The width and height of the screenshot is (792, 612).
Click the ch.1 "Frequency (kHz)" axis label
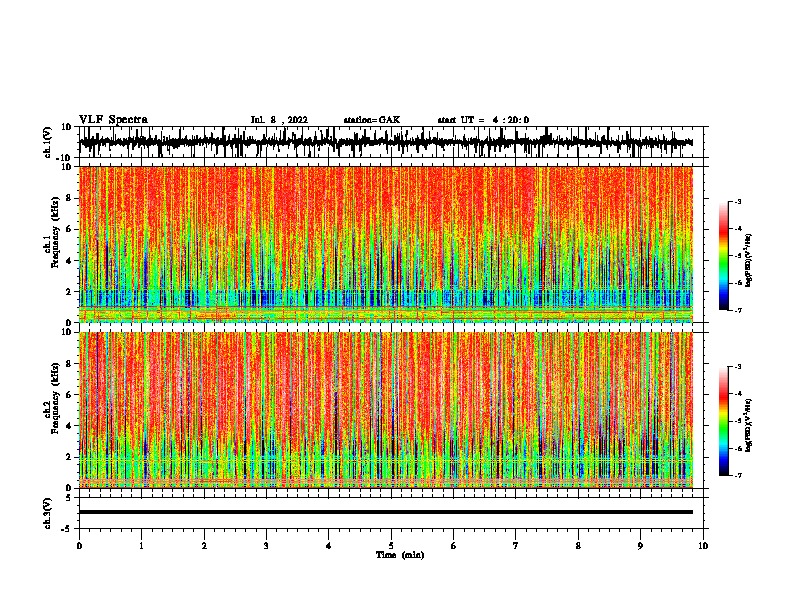(55, 232)
